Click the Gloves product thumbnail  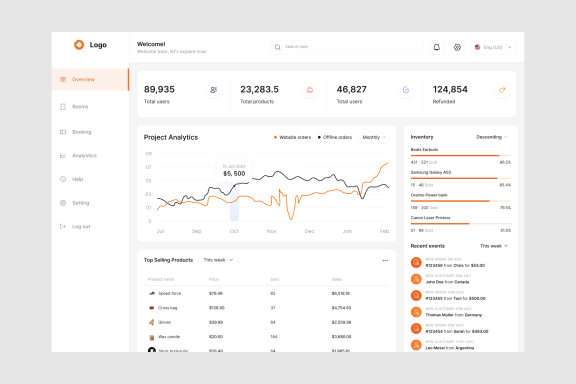pos(152,322)
